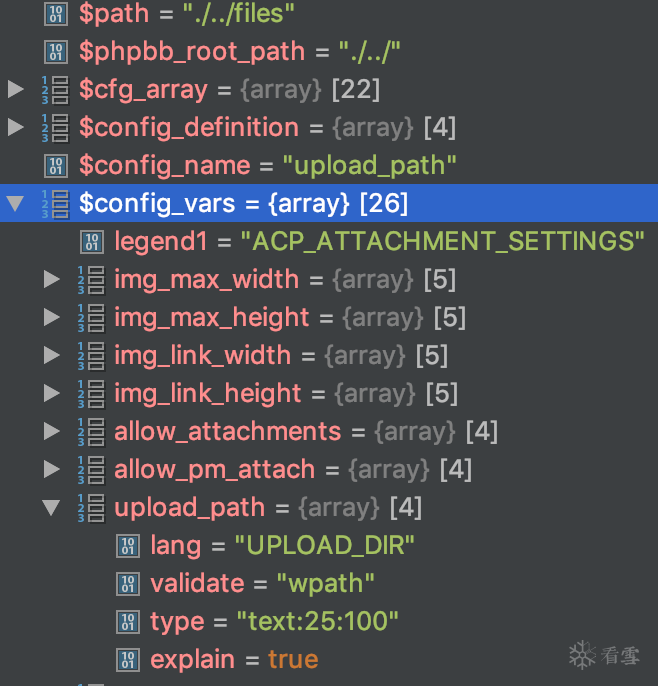Image resolution: width=658 pixels, height=686 pixels.
Task: Expand the $cfg_array variable node
Action: pyautogui.click(x=16, y=90)
